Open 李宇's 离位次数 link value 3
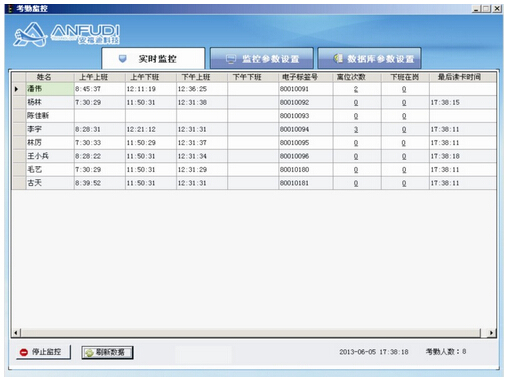The width and height of the screenshot is (507, 379). (x=356, y=130)
